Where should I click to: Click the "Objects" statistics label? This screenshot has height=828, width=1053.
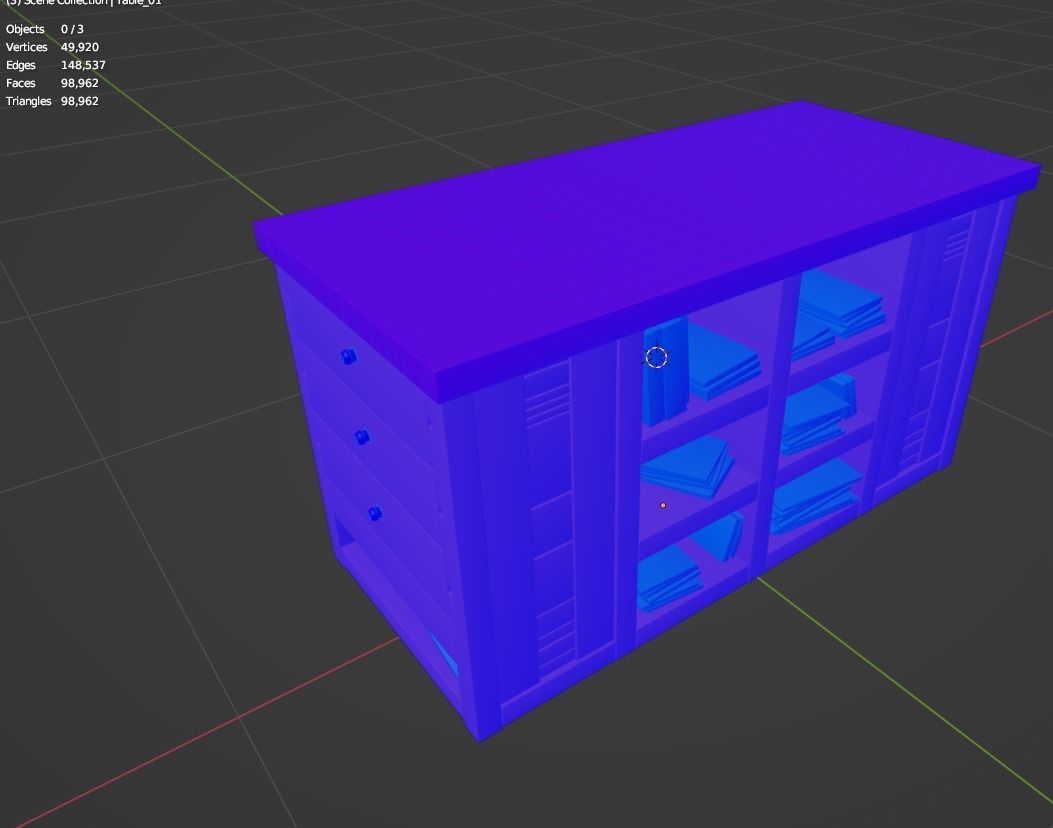25,29
